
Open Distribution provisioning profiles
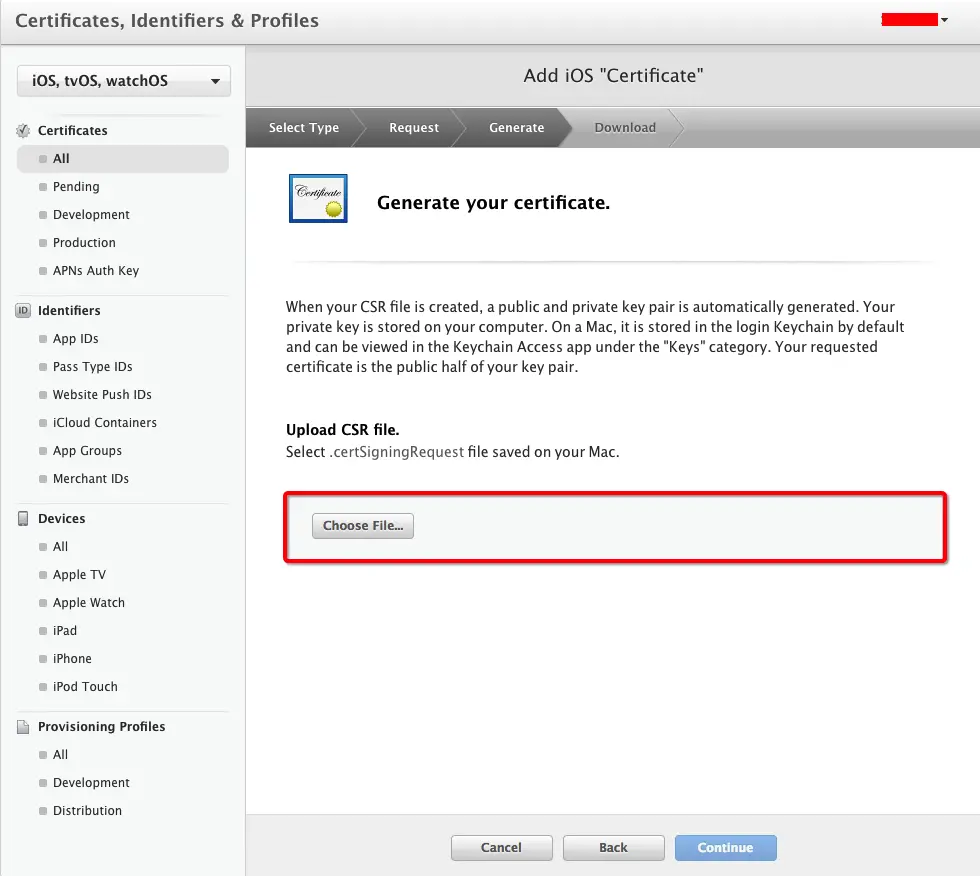(88, 810)
